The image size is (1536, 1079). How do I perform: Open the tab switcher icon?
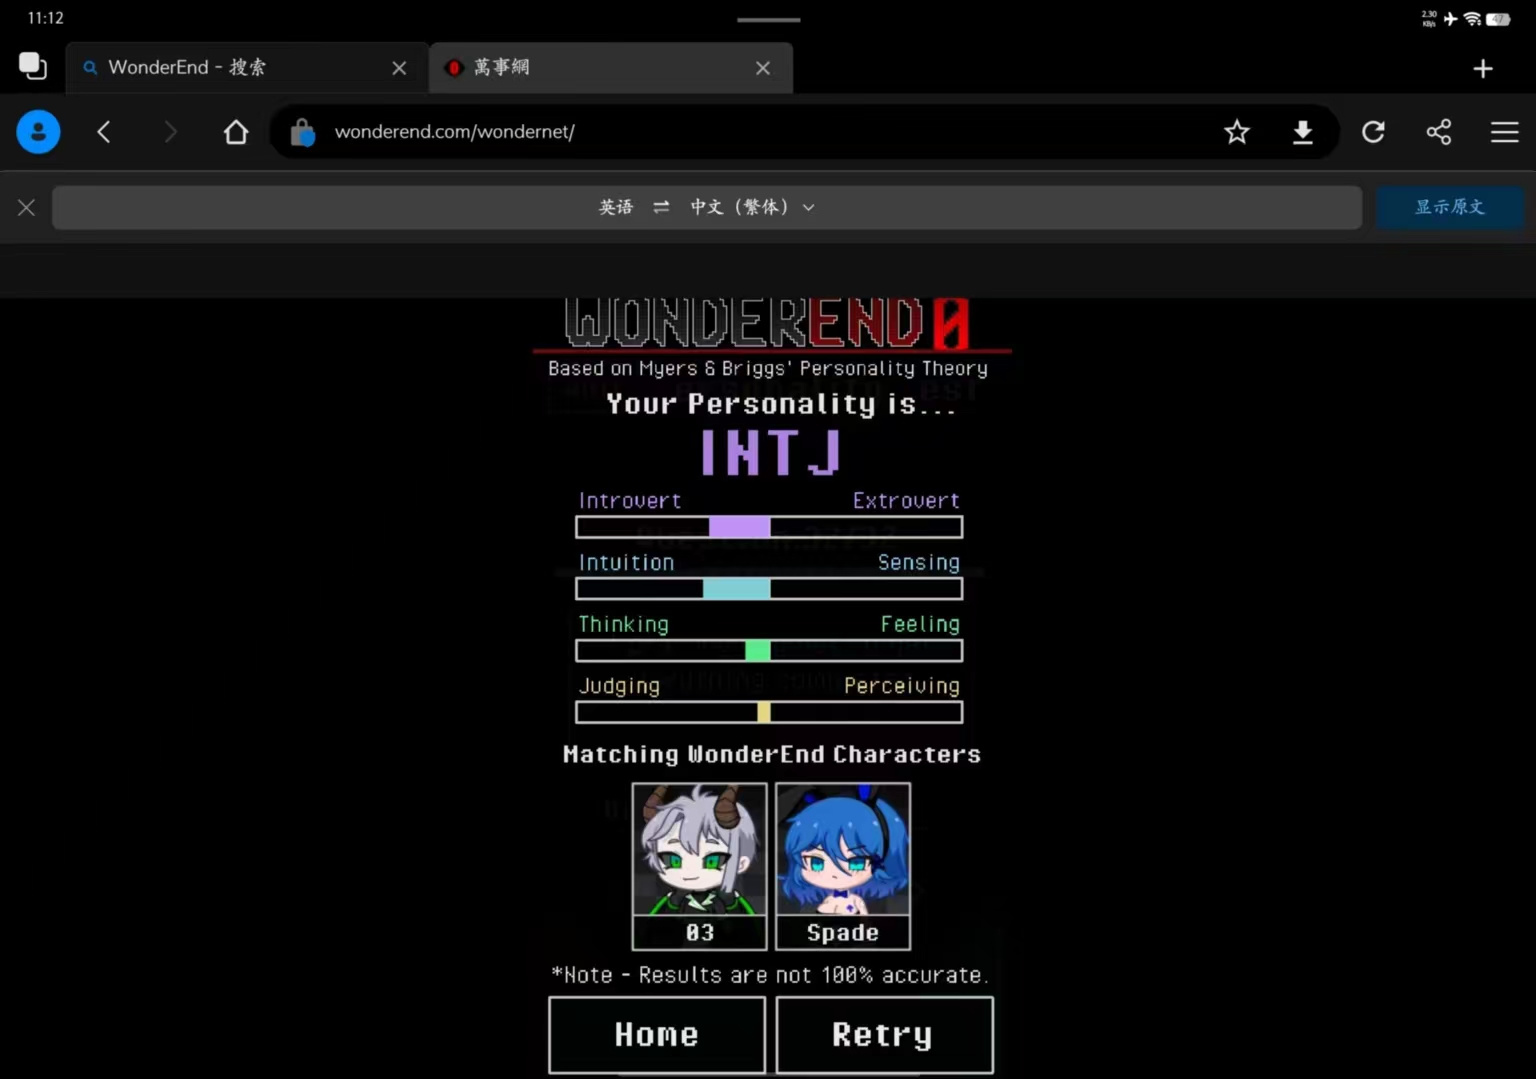click(33, 67)
